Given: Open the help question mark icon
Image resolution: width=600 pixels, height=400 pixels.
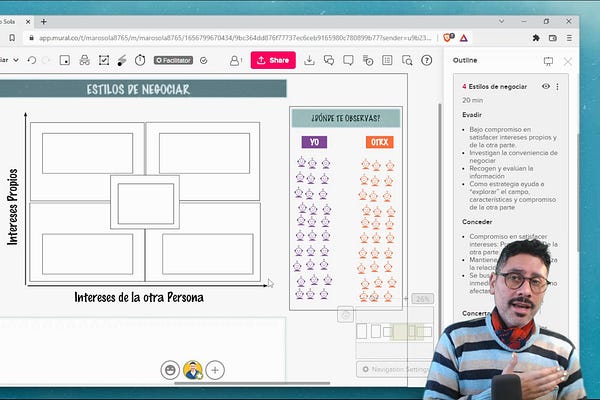Looking at the screenshot, I should (426, 60).
